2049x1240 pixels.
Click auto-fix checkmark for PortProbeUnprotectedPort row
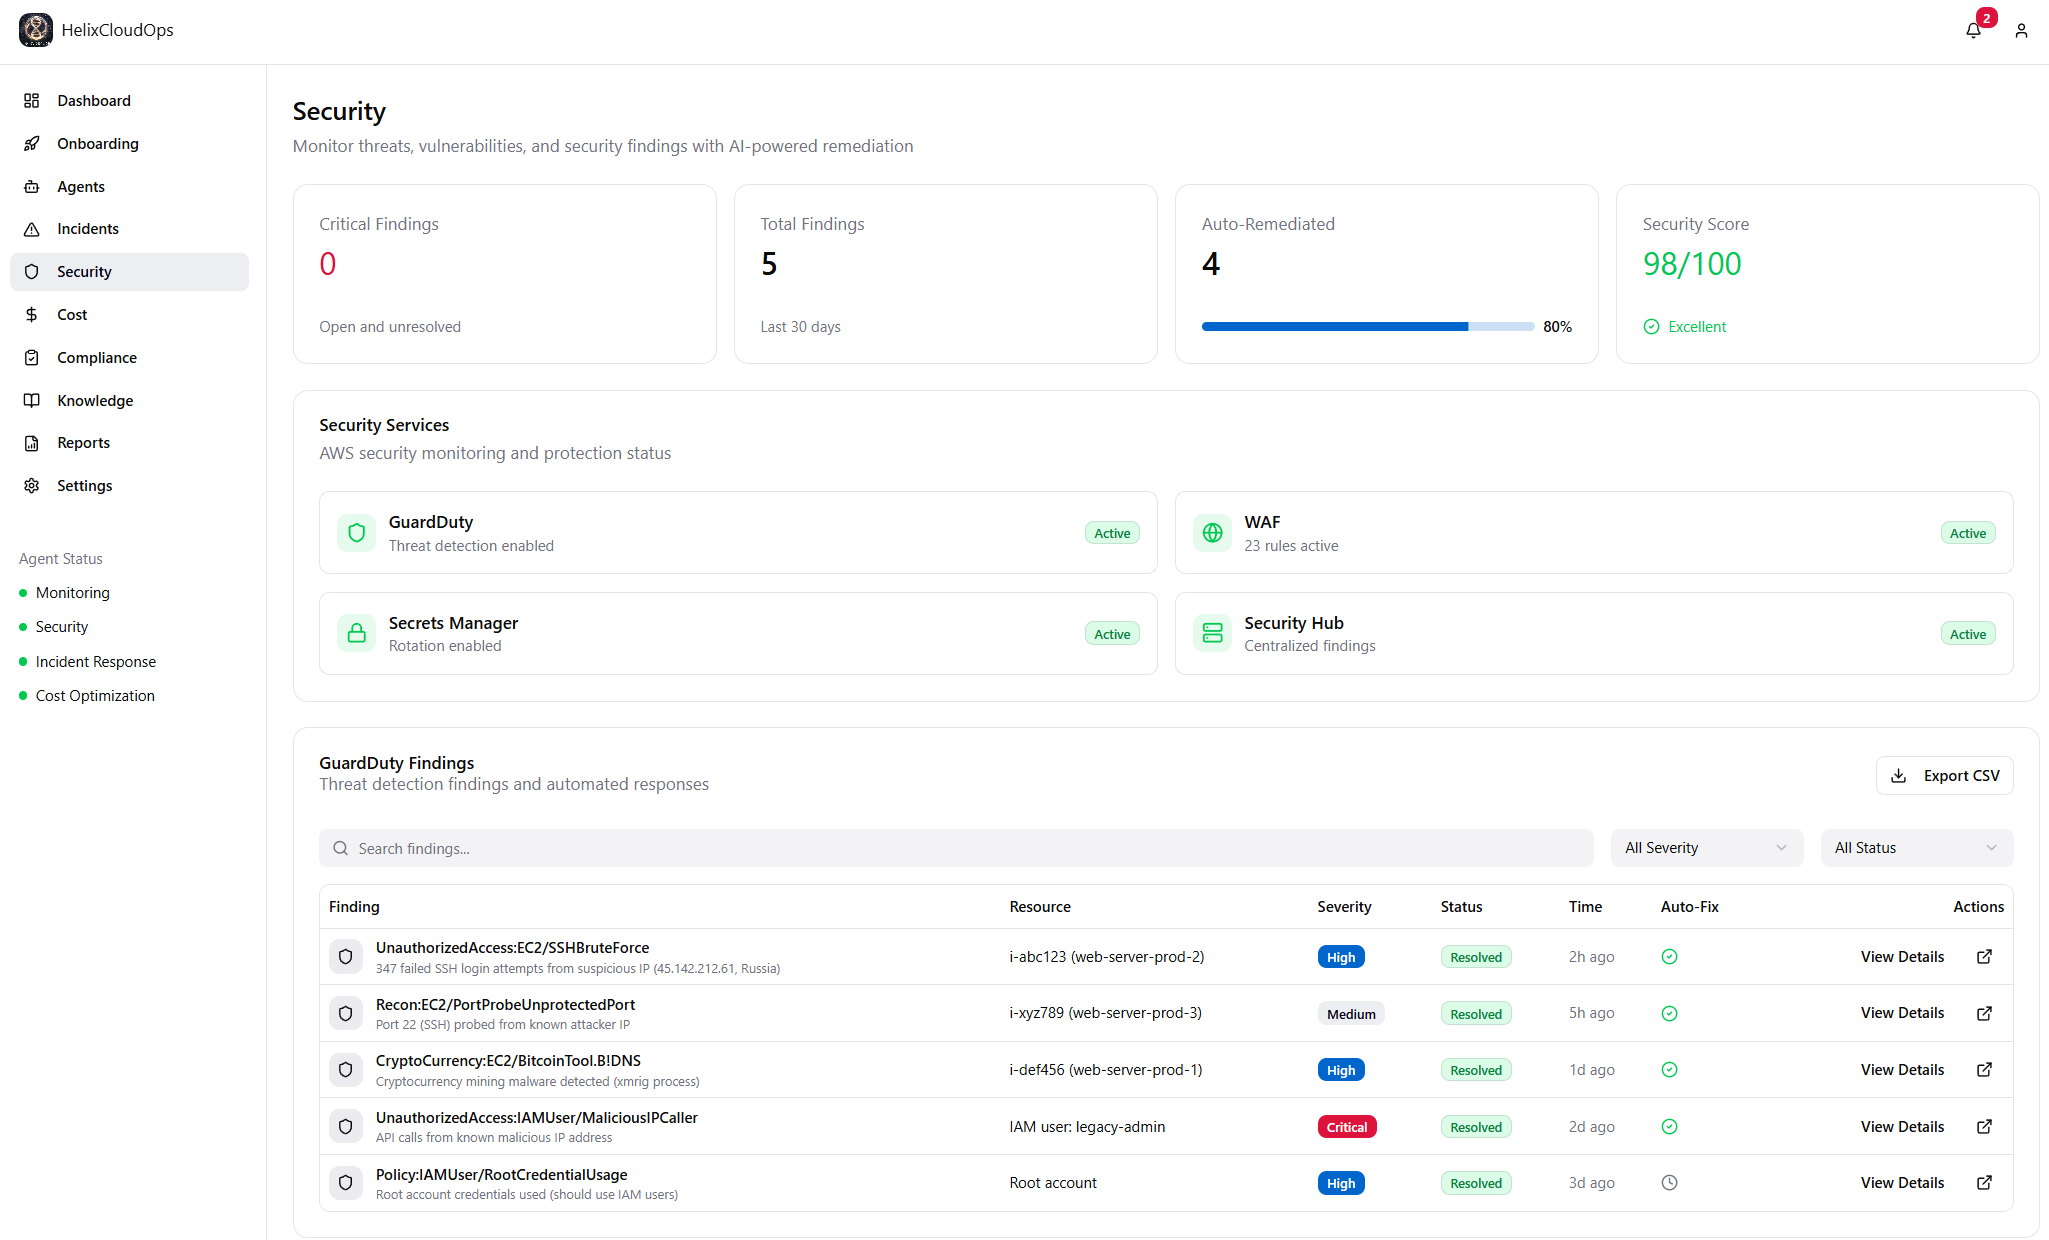tap(1669, 1013)
